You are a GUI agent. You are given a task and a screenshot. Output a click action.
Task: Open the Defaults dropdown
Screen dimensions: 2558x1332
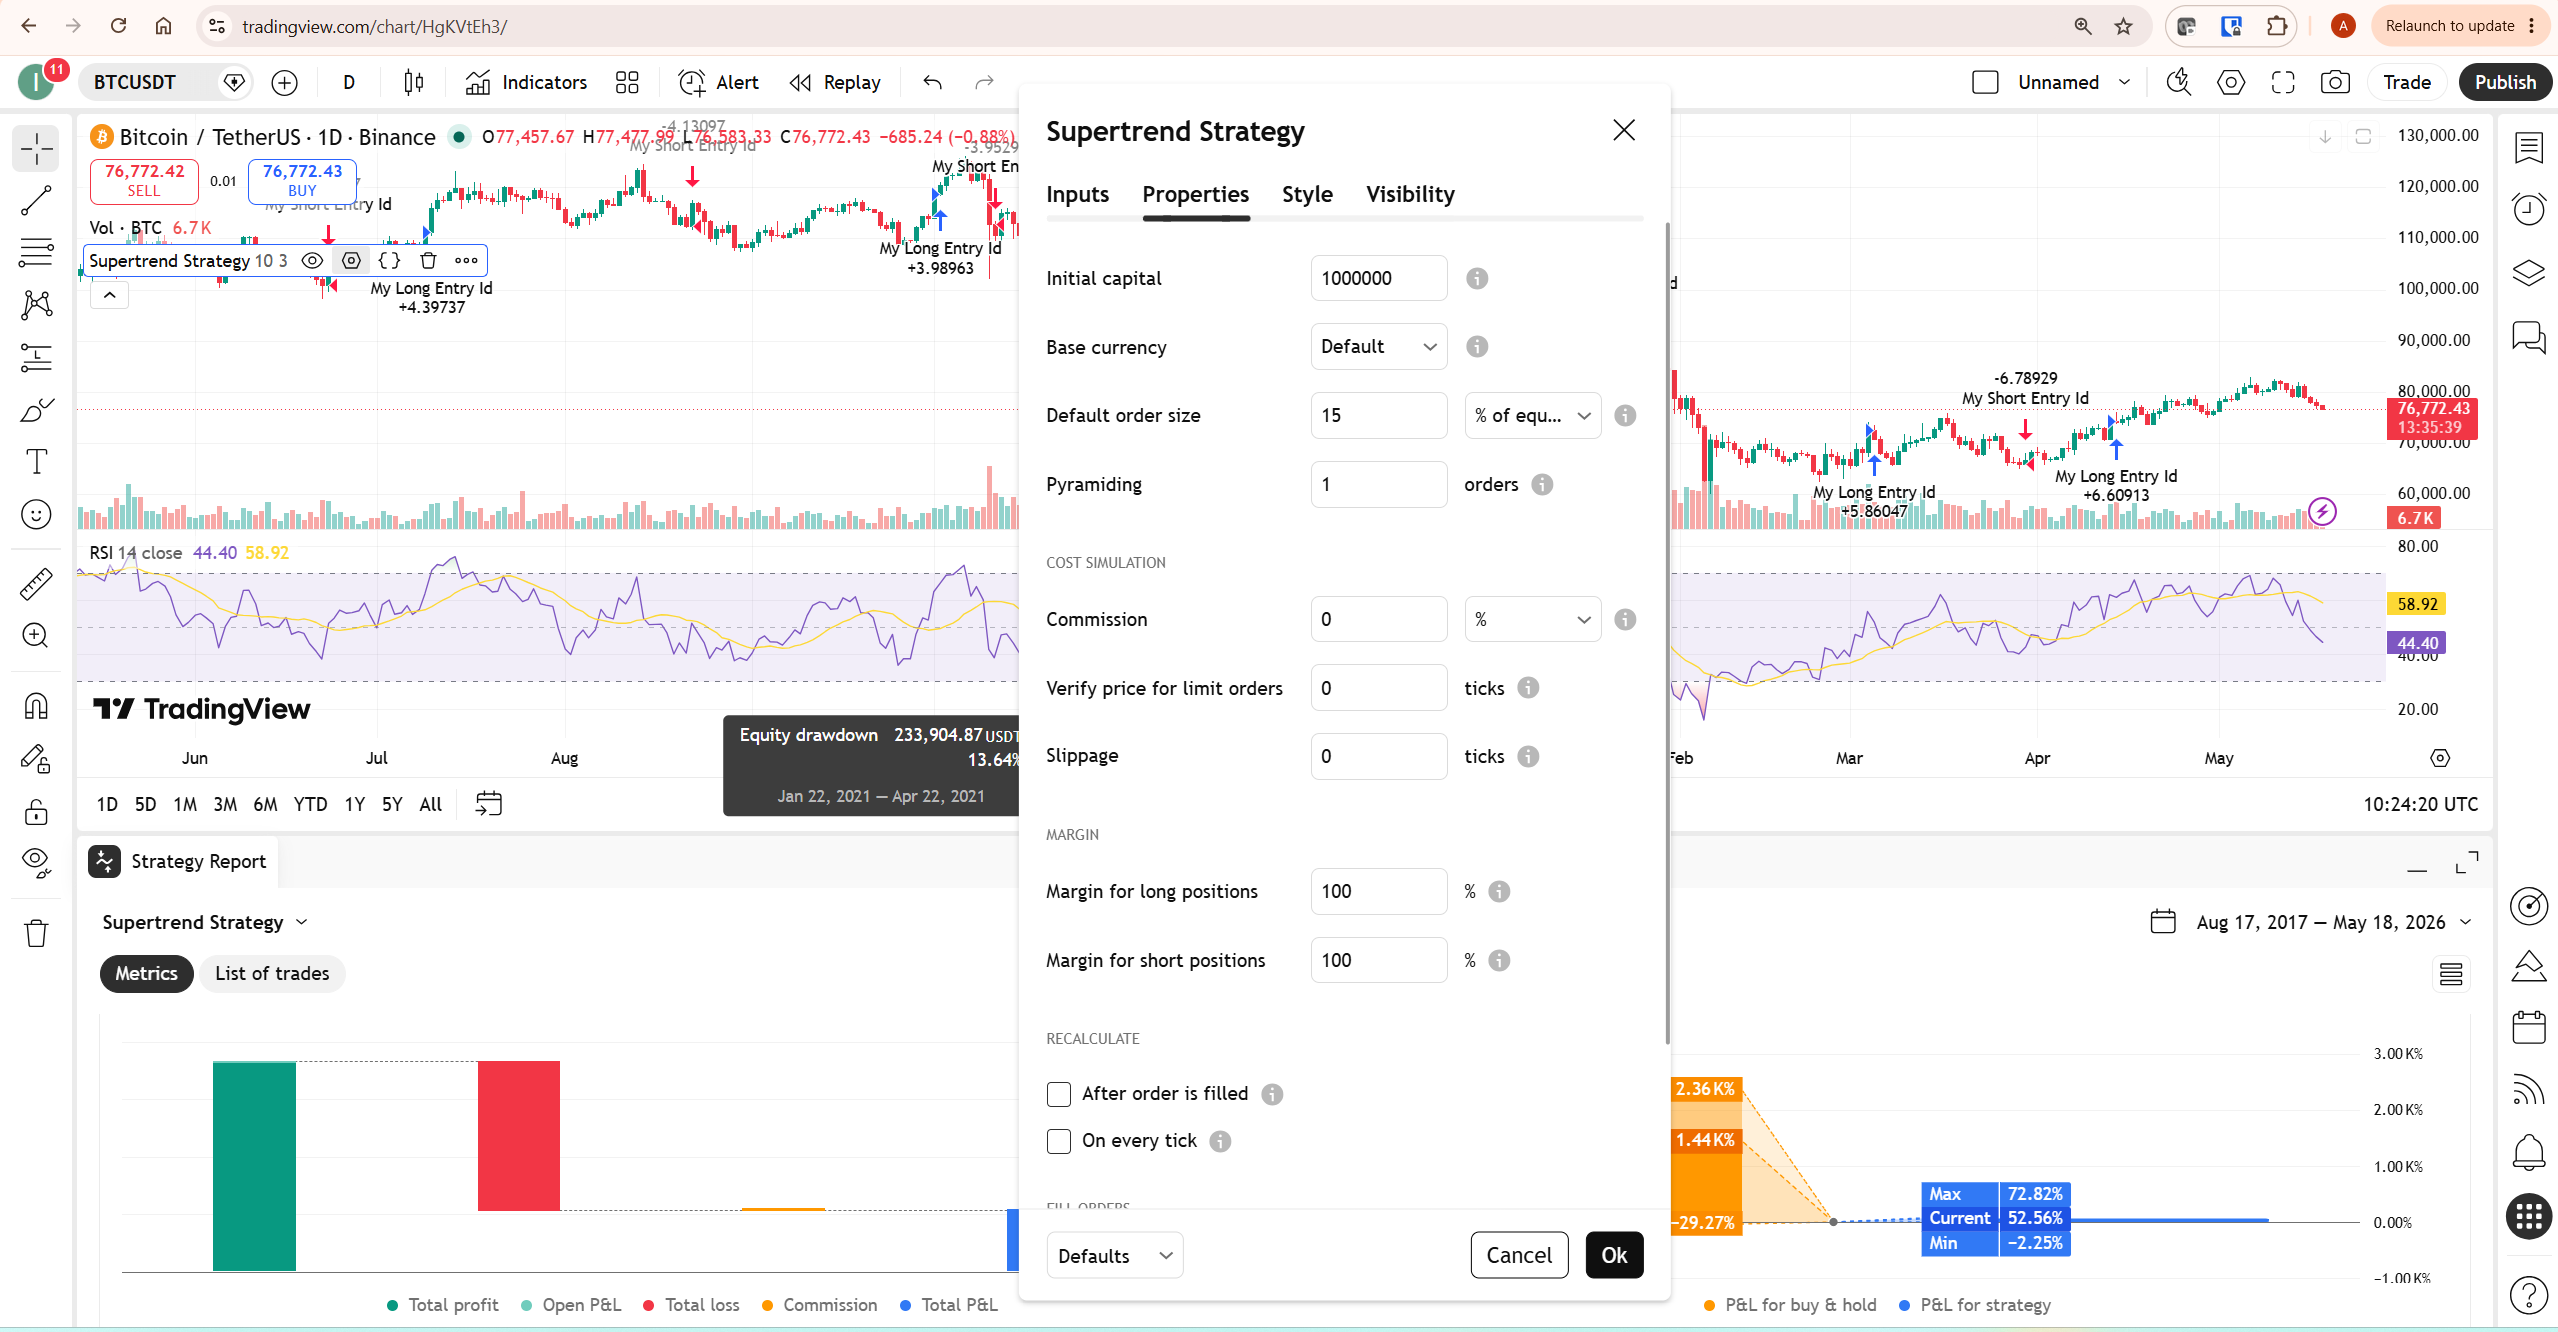tap(1114, 1255)
